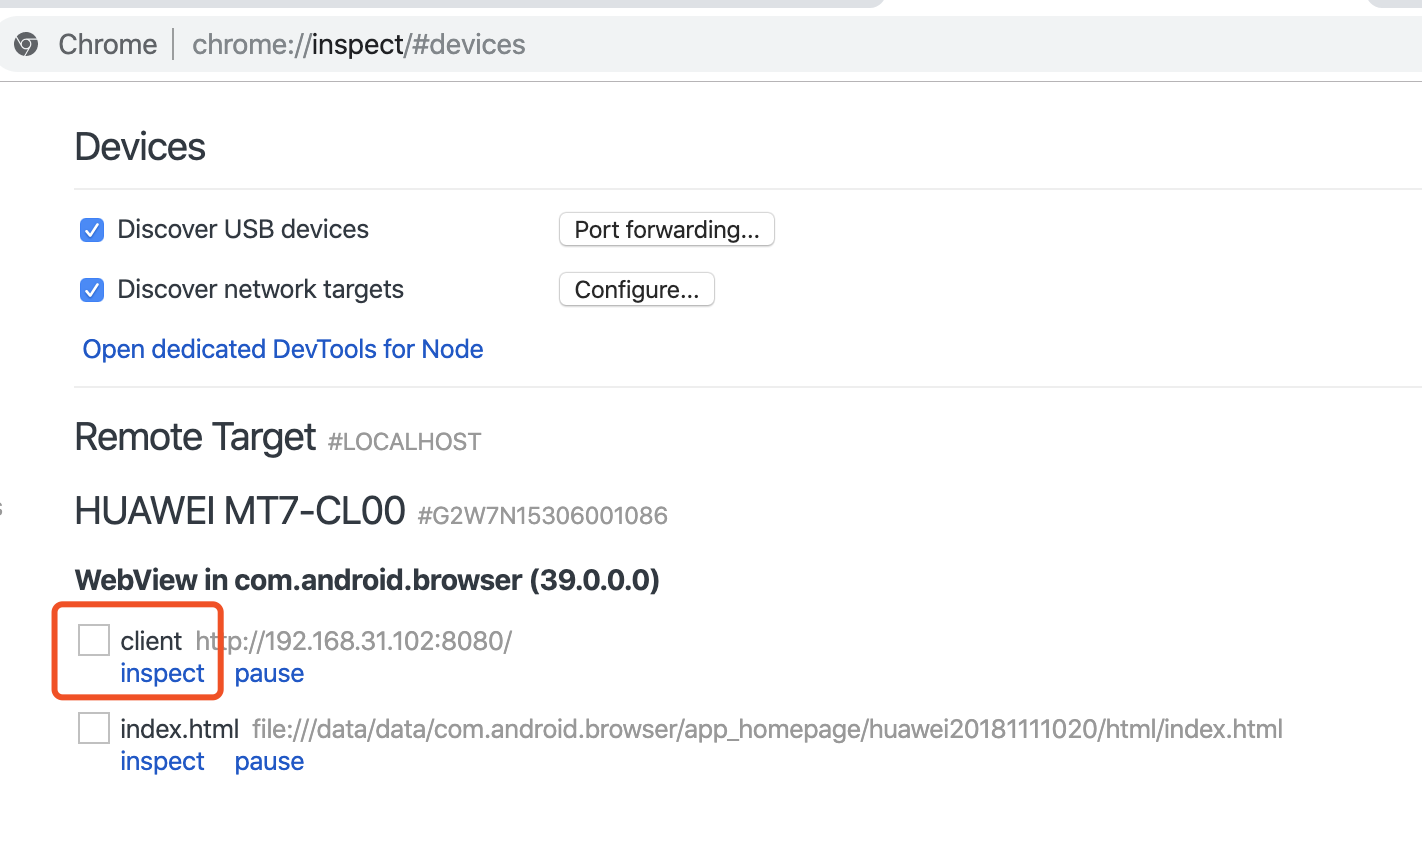The width and height of the screenshot is (1422, 864).
Task: Pause the index.html page
Action: (x=269, y=761)
